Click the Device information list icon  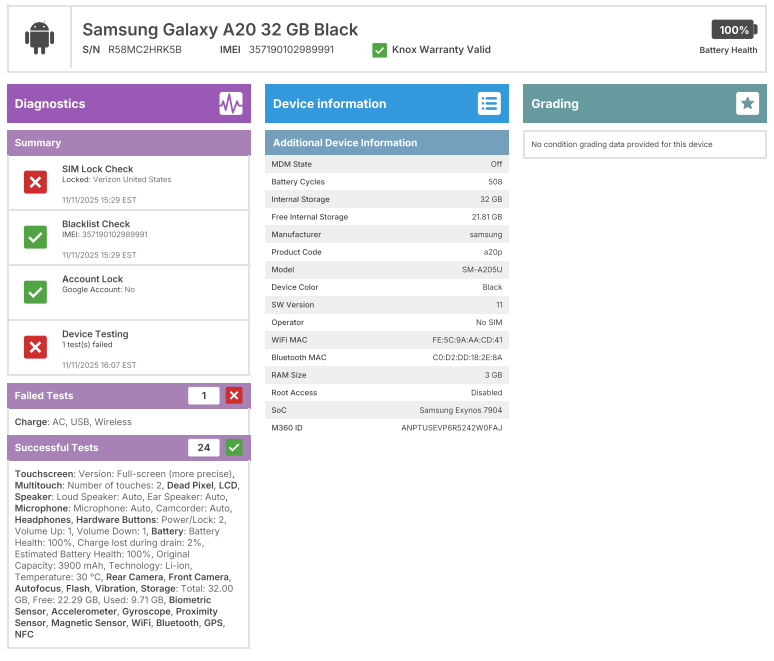pyautogui.click(x=489, y=104)
